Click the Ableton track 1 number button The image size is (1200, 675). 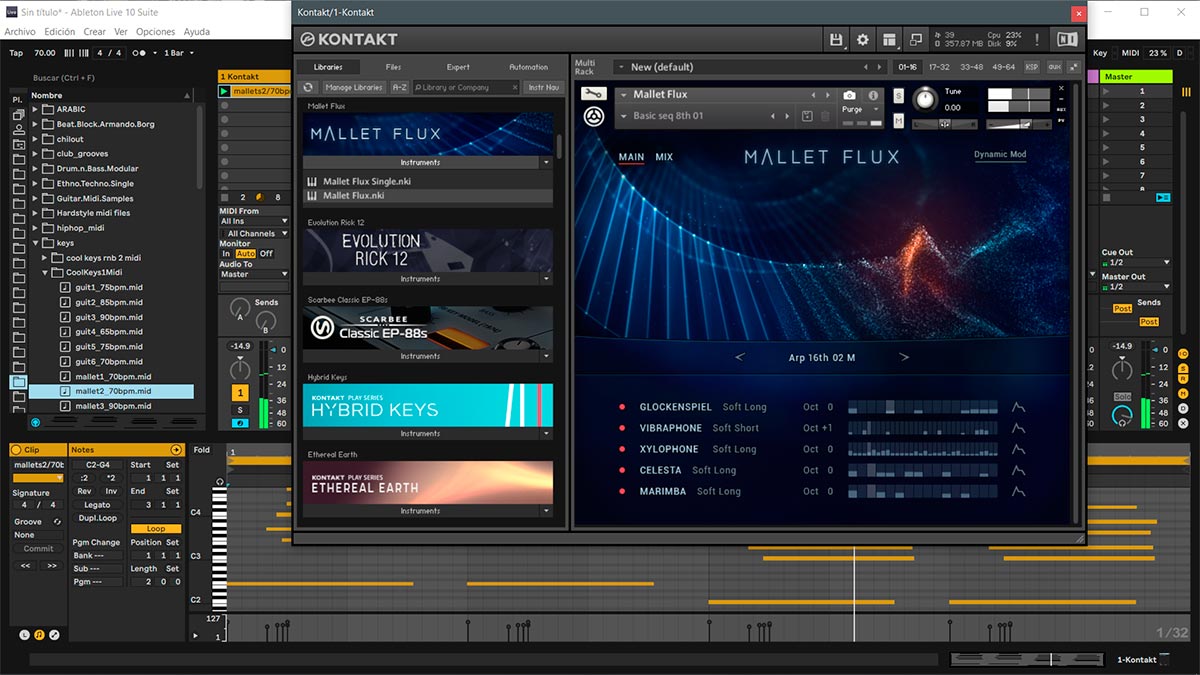pyautogui.click(x=240, y=393)
